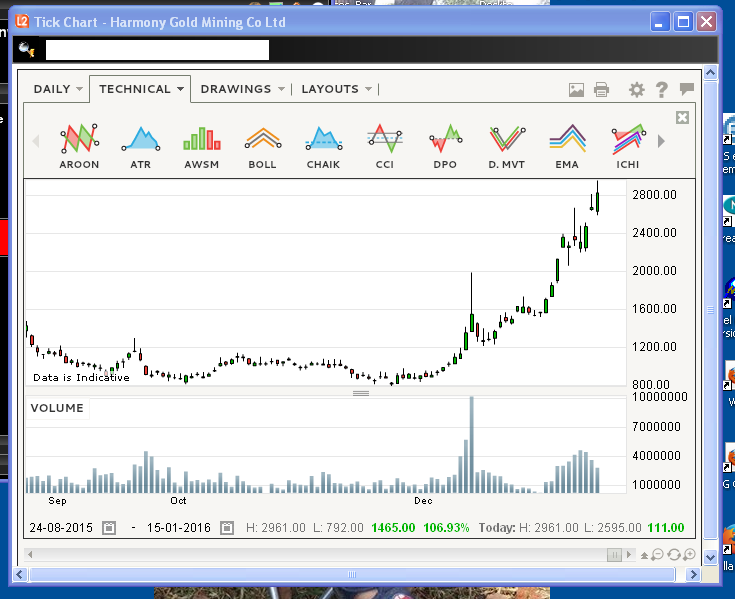
Task: Open the help question mark
Action: point(661,90)
